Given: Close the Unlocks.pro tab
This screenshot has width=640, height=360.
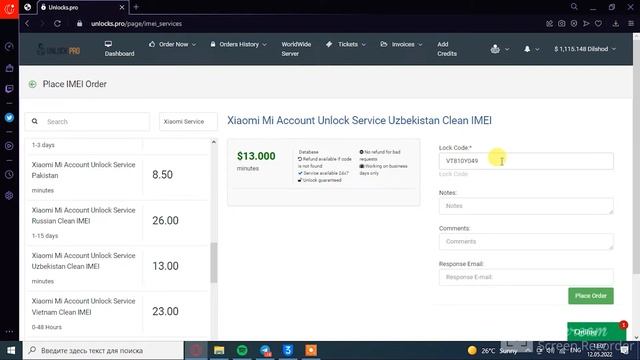Looking at the screenshot, I should (x=122, y=7).
